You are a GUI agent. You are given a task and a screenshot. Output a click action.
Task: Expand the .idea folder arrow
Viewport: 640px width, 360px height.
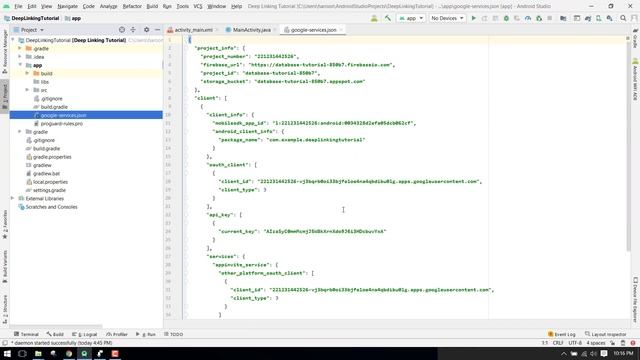[x=20, y=57]
